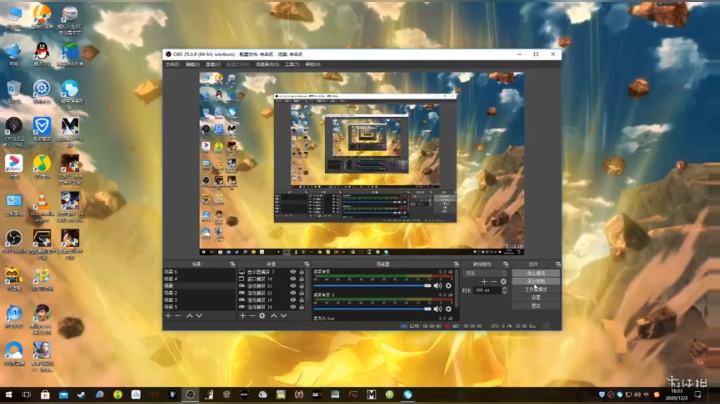Select scene 4 in Scenes list
The height and width of the screenshot is (404, 720).
[199, 279]
